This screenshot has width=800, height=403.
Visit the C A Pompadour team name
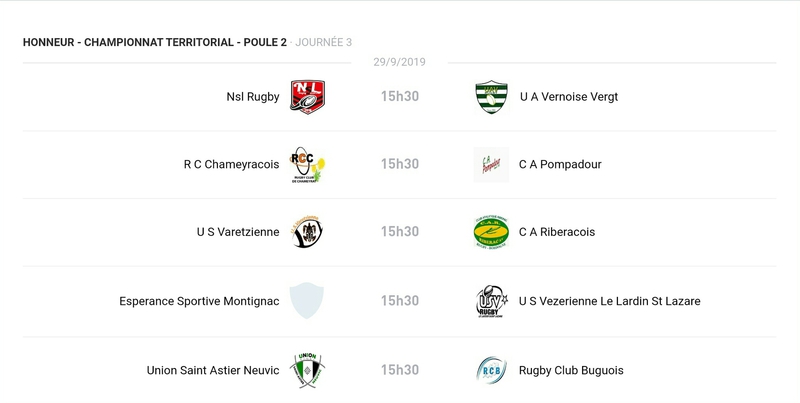(560, 164)
